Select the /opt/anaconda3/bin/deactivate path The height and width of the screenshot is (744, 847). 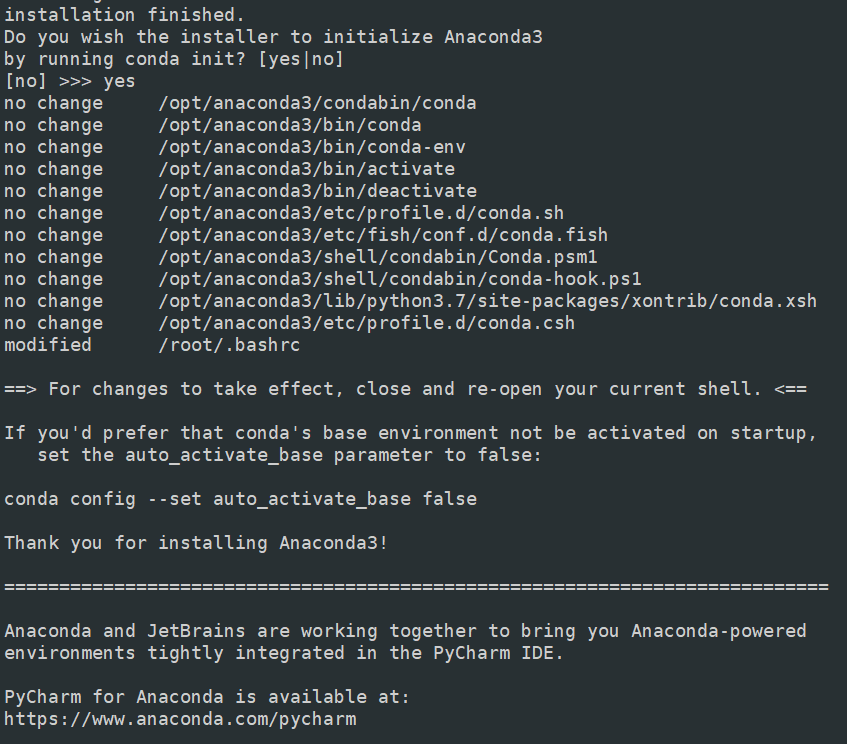pyautogui.click(x=317, y=191)
